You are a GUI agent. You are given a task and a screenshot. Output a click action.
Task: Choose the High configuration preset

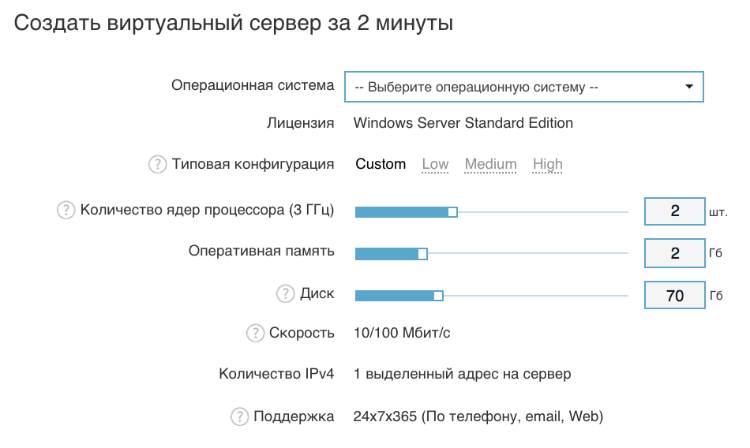tap(547, 164)
